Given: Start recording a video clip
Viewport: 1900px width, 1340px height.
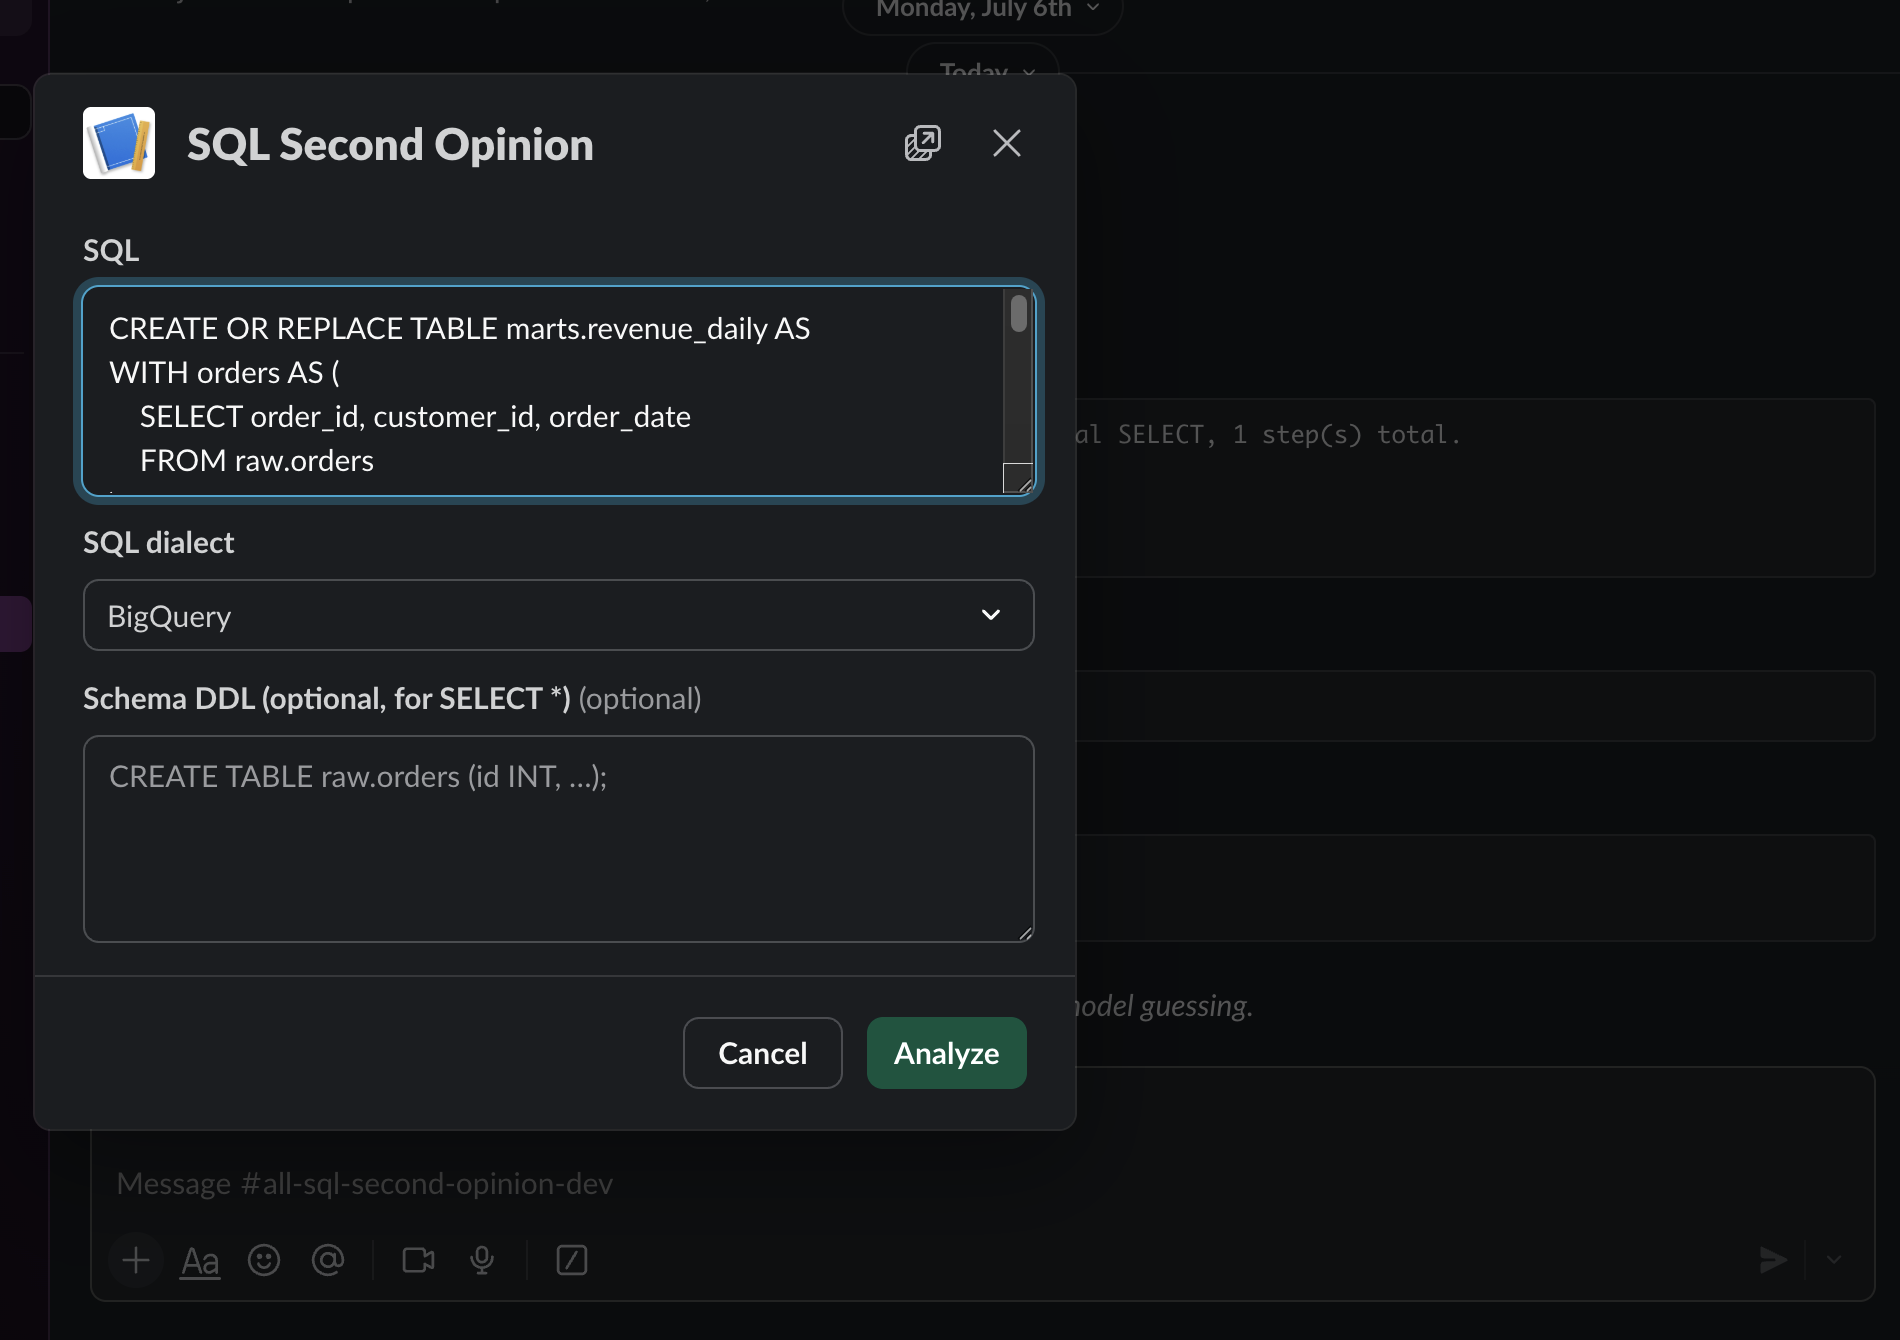Looking at the screenshot, I should click(x=418, y=1260).
